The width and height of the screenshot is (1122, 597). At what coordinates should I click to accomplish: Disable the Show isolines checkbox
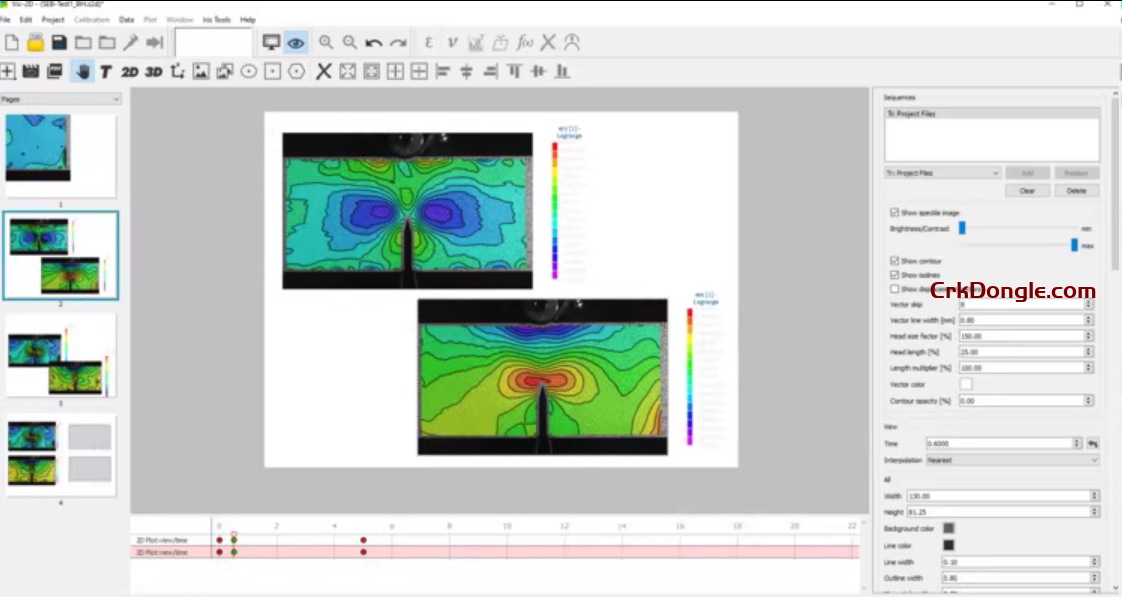[895, 275]
